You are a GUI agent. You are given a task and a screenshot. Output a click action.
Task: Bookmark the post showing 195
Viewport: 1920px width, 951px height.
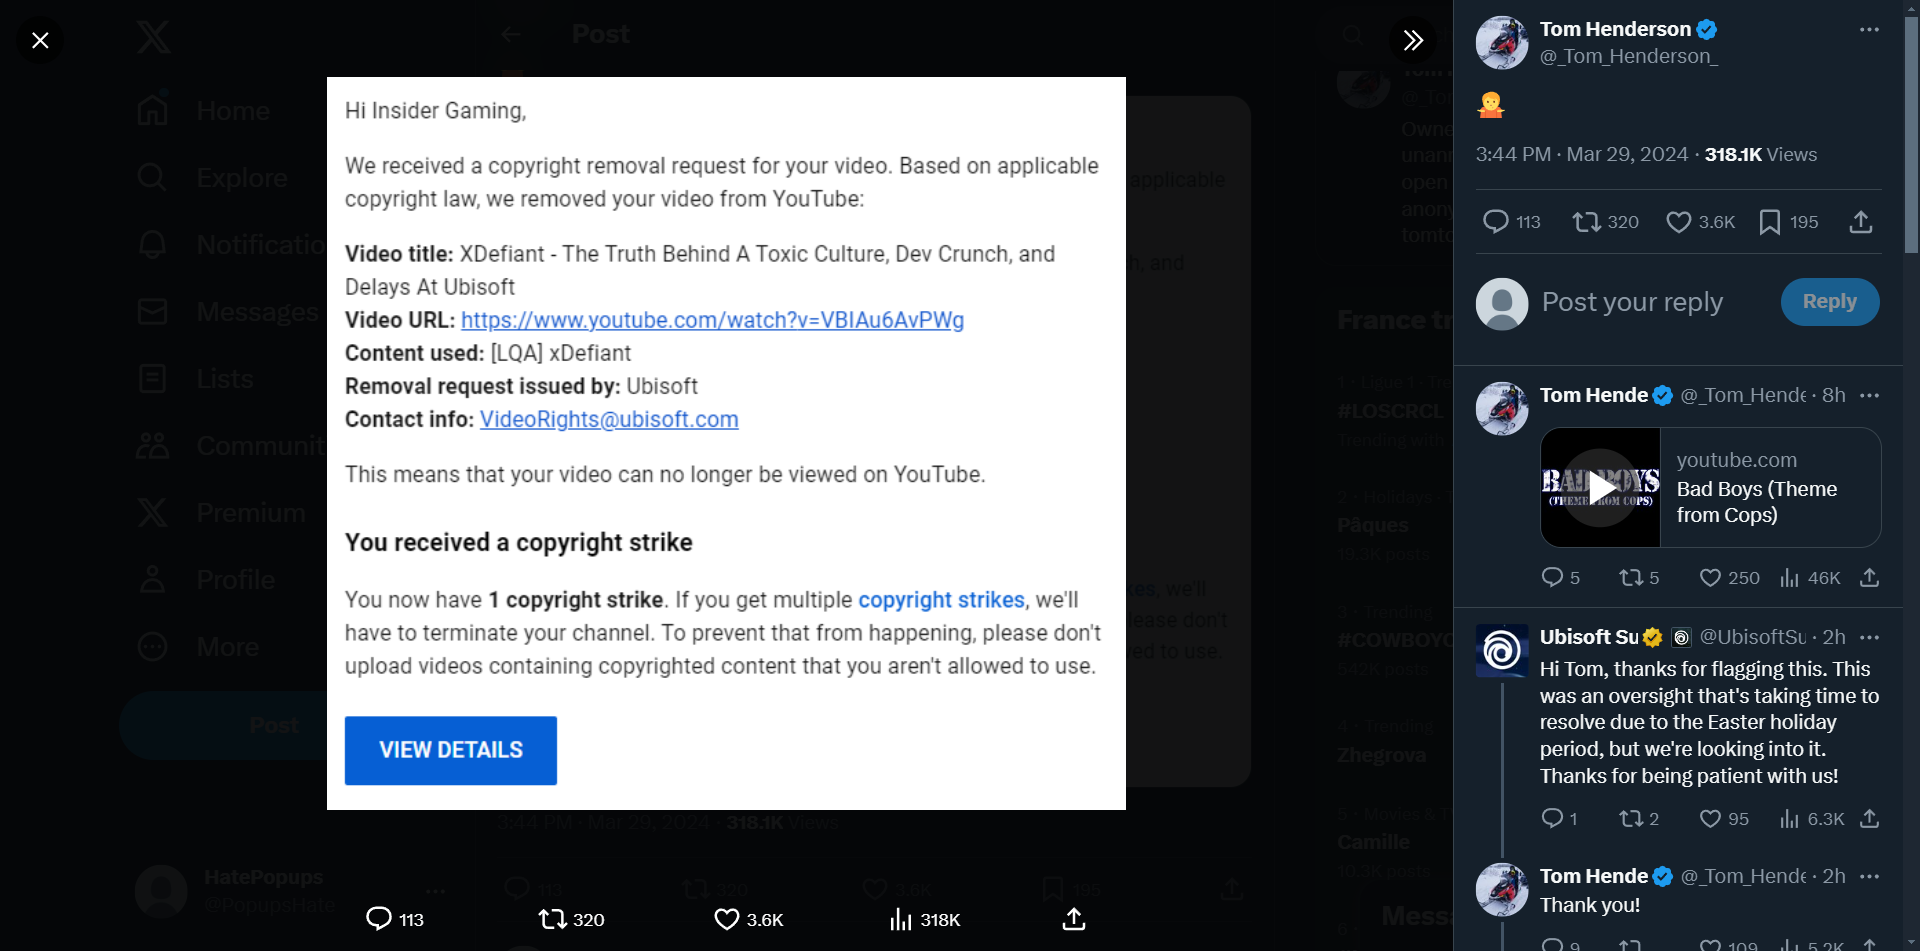[1789, 222]
